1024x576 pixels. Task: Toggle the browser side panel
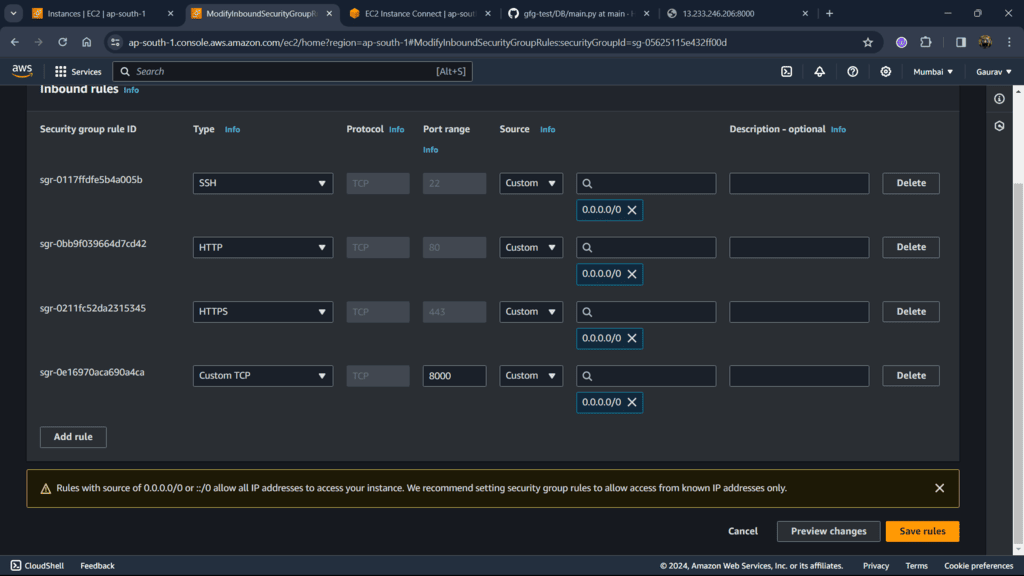[961, 42]
